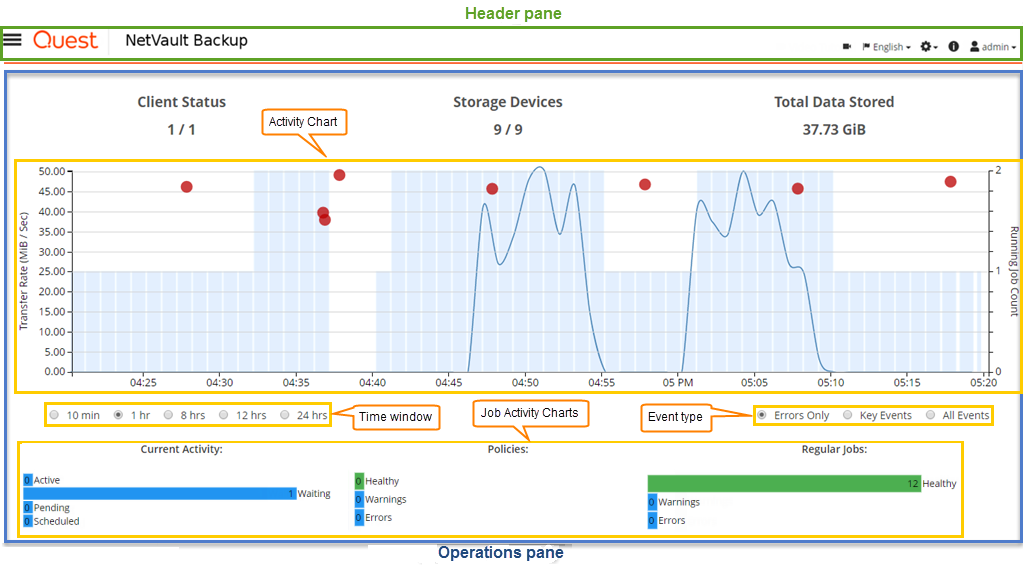Expand the admin account dropdown
This screenshot has width=1023, height=565.
(999, 47)
